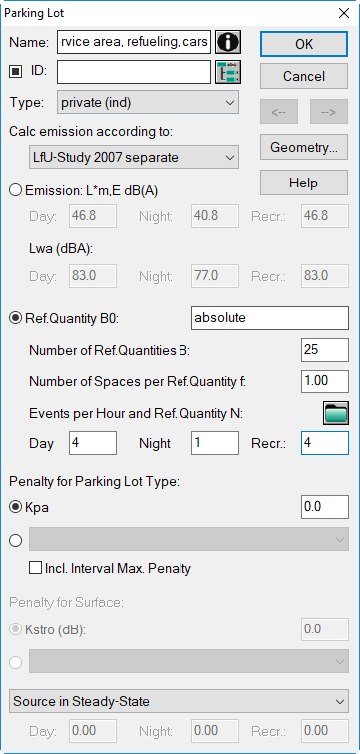Open the Geometry... dialog
360x754 pixels.
point(304,147)
